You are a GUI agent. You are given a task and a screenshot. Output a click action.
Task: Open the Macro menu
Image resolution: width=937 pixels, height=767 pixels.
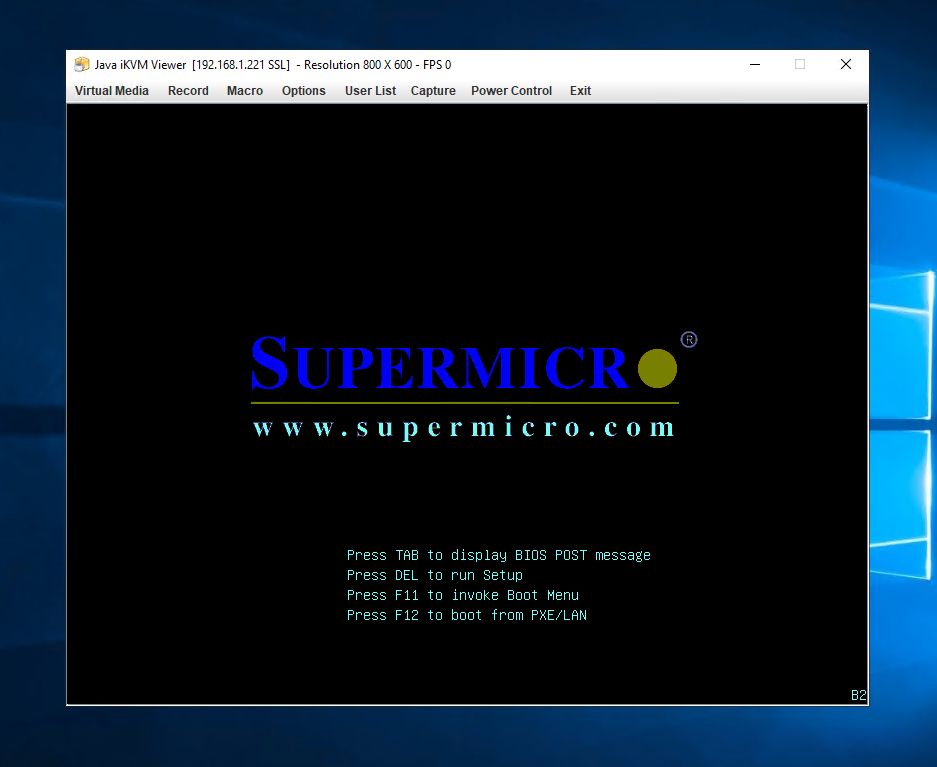click(245, 91)
